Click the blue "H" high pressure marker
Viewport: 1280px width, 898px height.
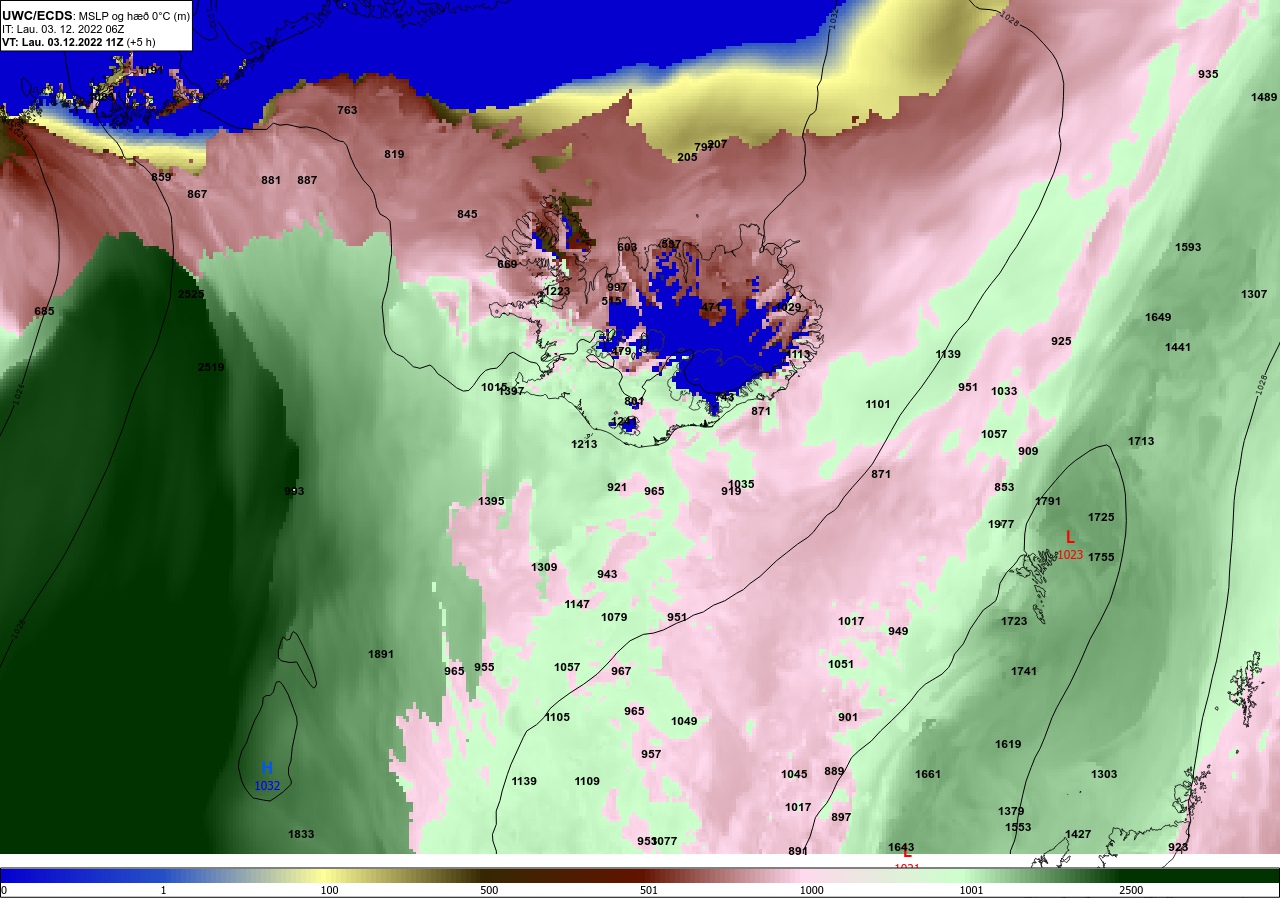tap(267, 768)
